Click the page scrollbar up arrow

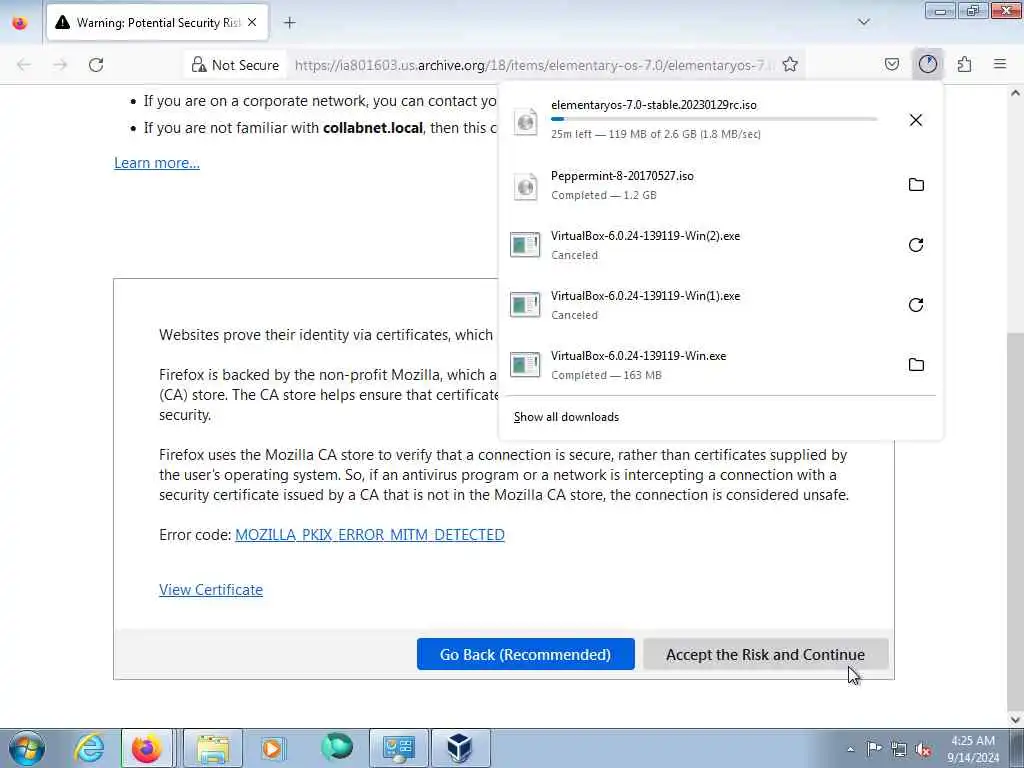(x=1015, y=93)
